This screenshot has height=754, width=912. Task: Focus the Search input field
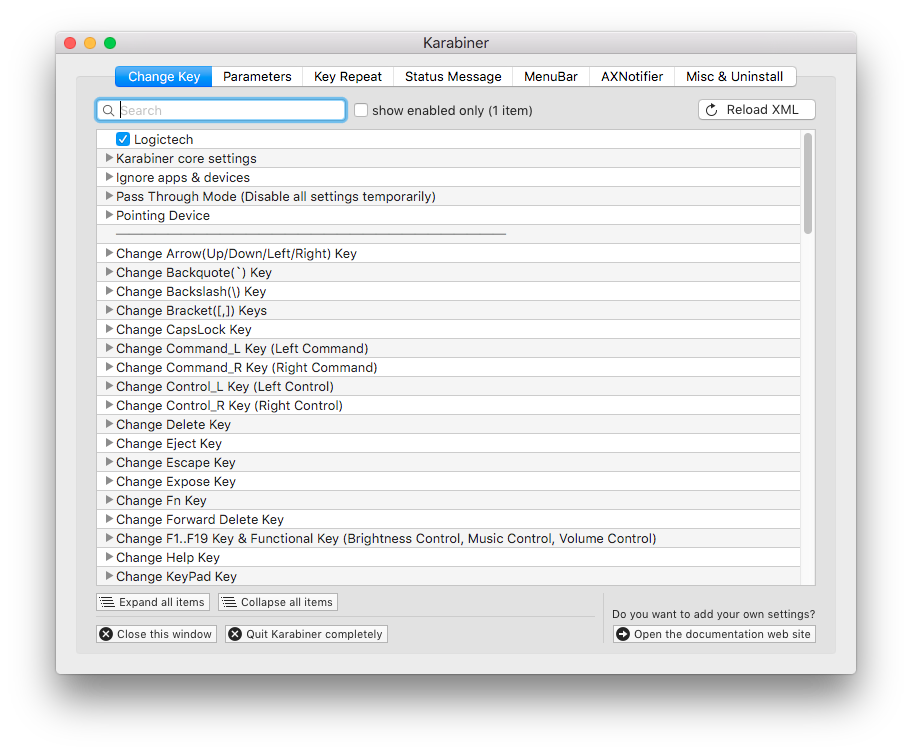tap(221, 111)
